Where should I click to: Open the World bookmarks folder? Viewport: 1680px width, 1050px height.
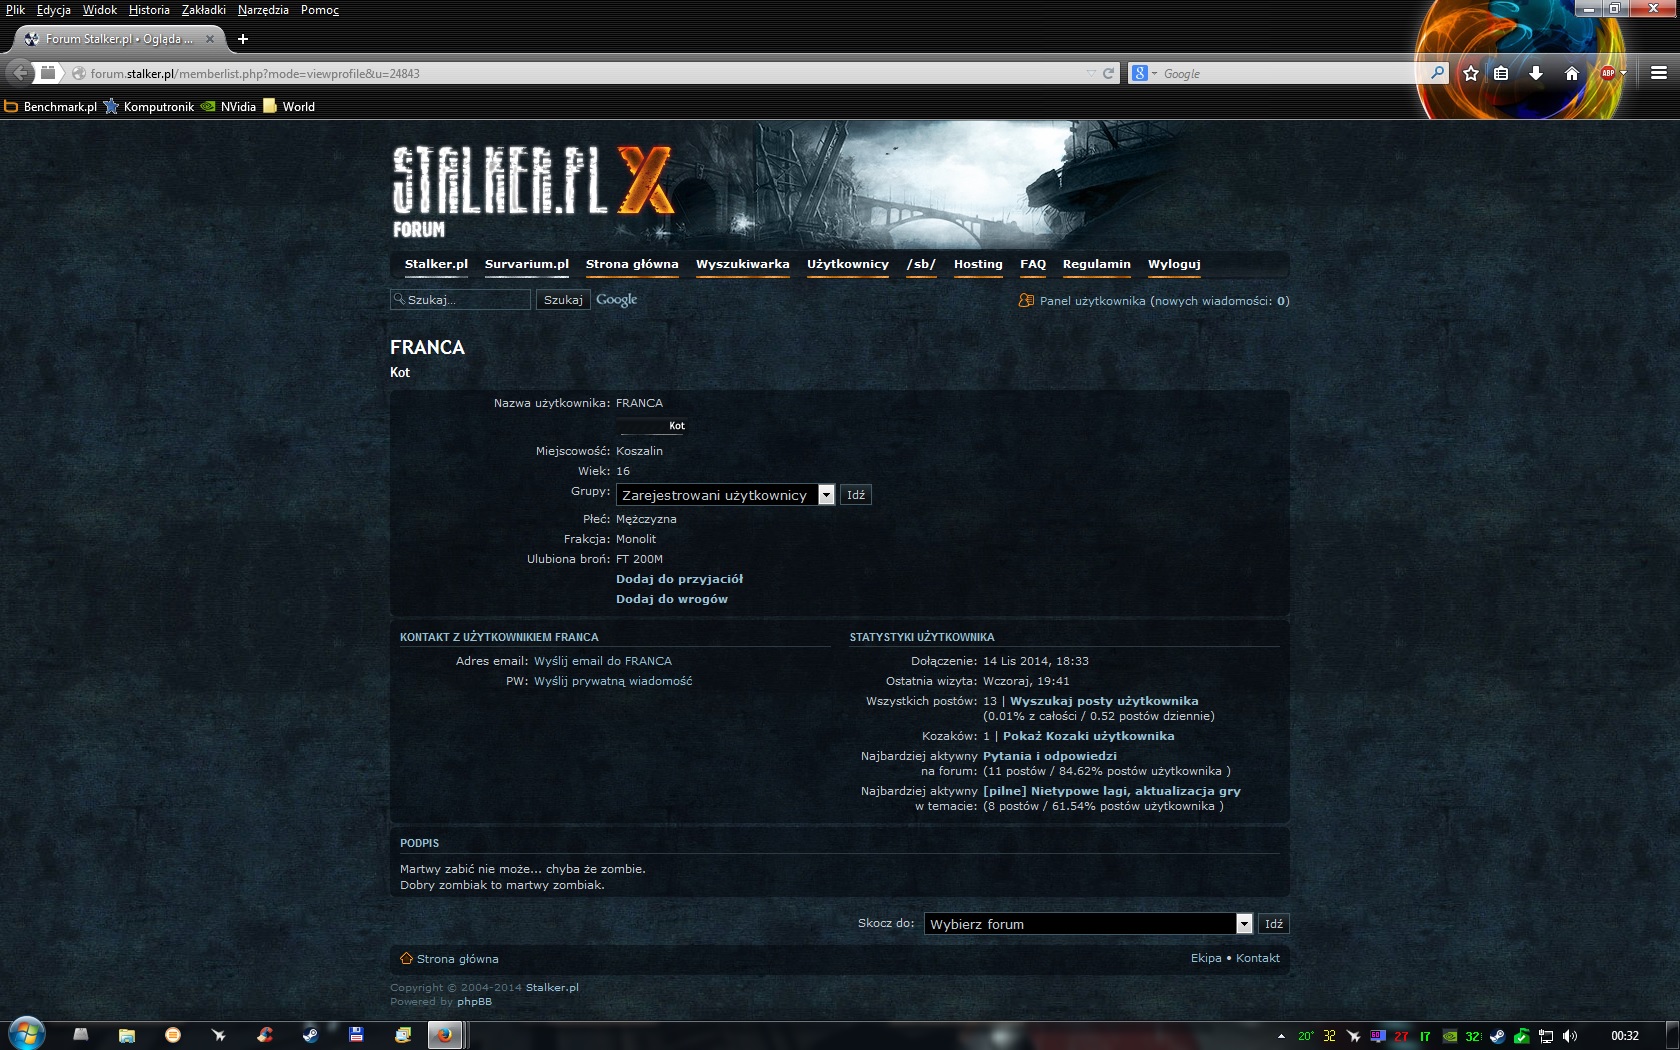click(289, 107)
